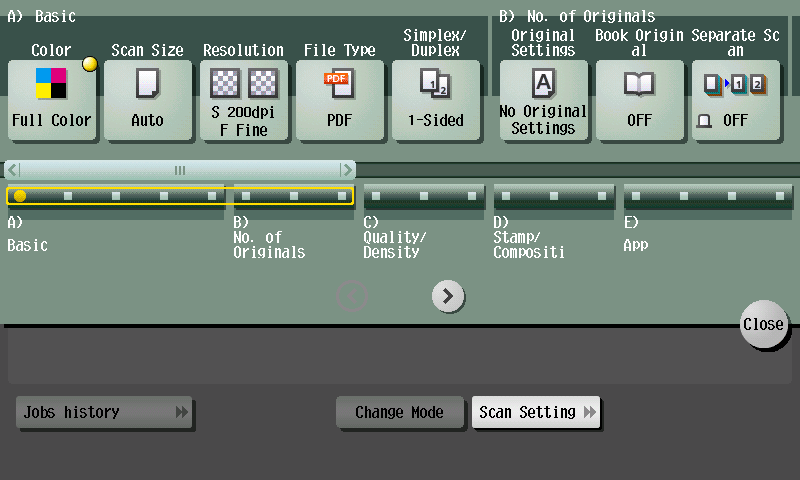800x480 pixels.
Task: Expand Jobs history panel
Action: pos(104,412)
